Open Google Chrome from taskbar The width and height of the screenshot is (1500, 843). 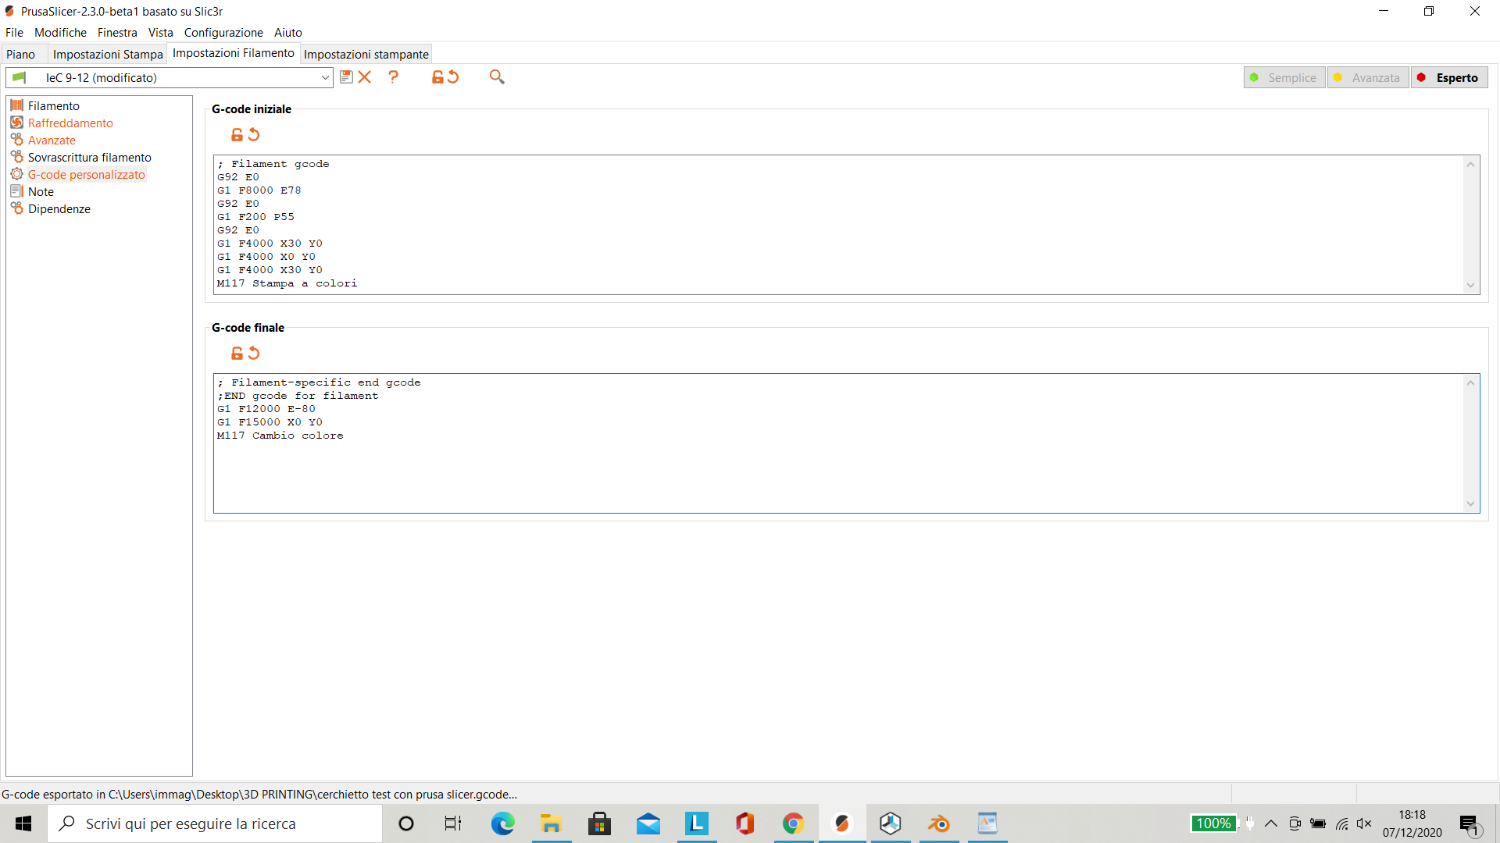793,824
